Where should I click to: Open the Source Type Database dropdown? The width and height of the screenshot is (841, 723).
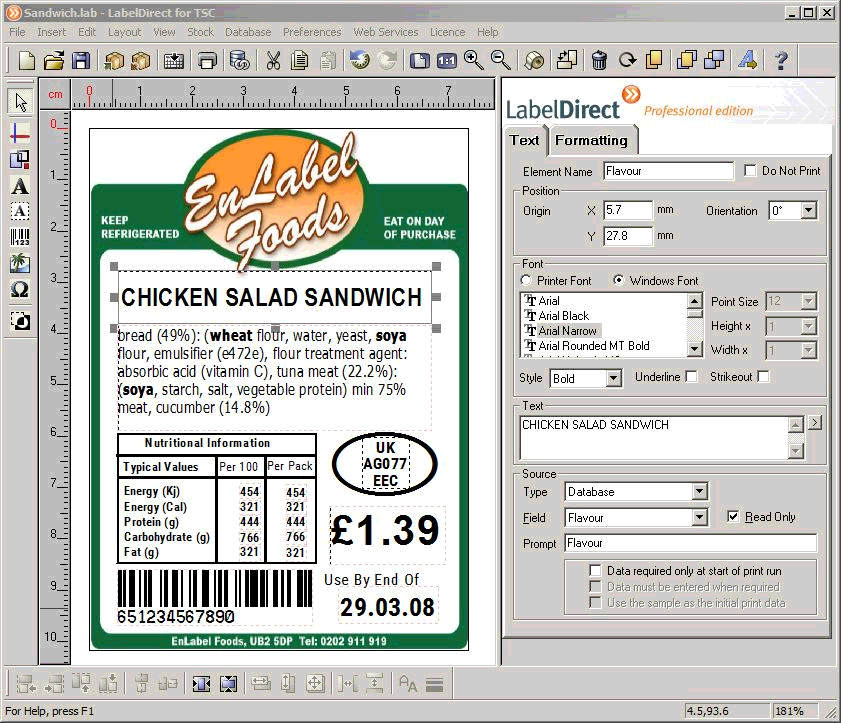click(699, 491)
